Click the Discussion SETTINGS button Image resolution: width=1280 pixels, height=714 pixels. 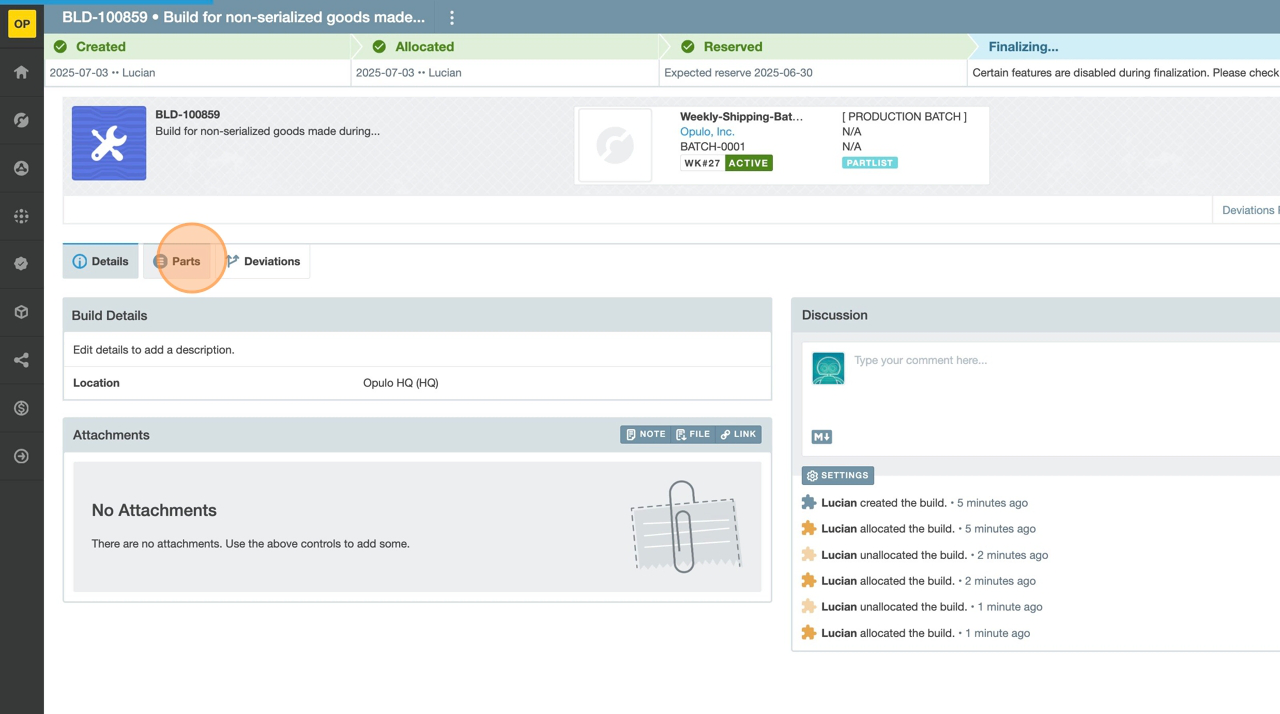coord(838,476)
